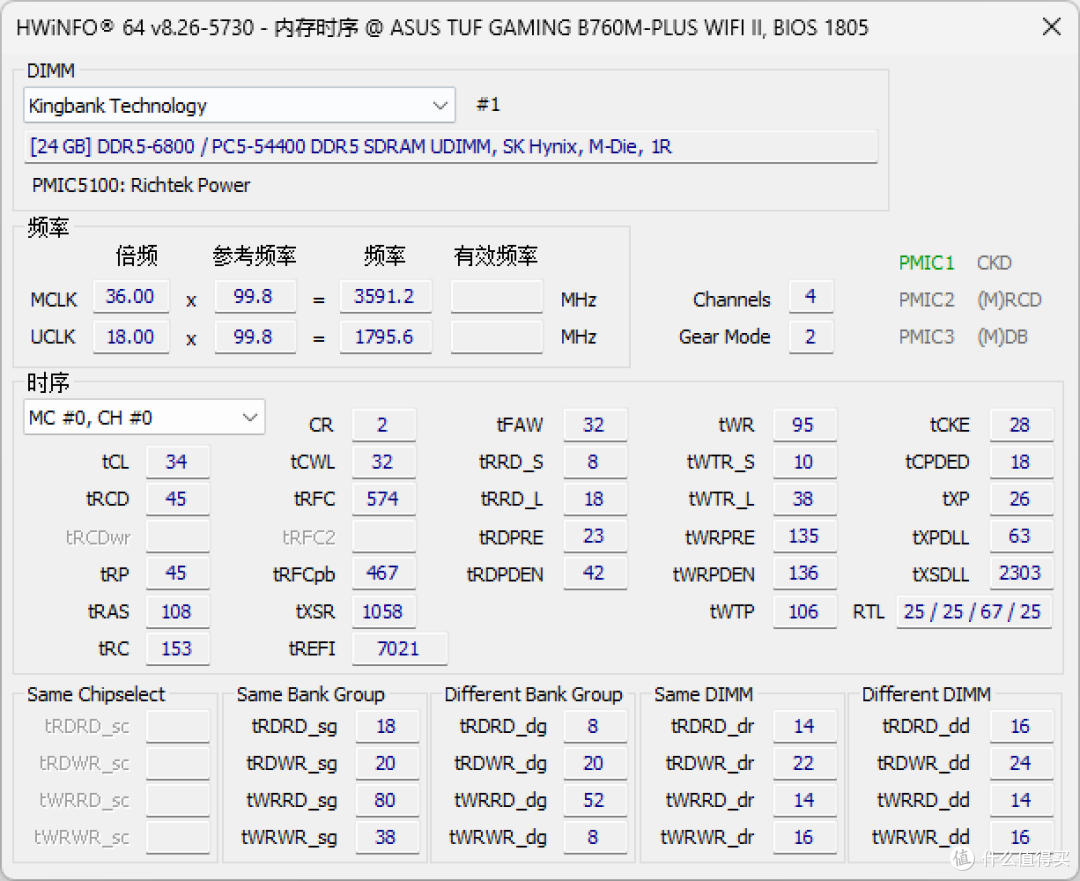This screenshot has width=1080, height=881.
Task: Click the tRRD_L value 18
Action: (x=594, y=499)
